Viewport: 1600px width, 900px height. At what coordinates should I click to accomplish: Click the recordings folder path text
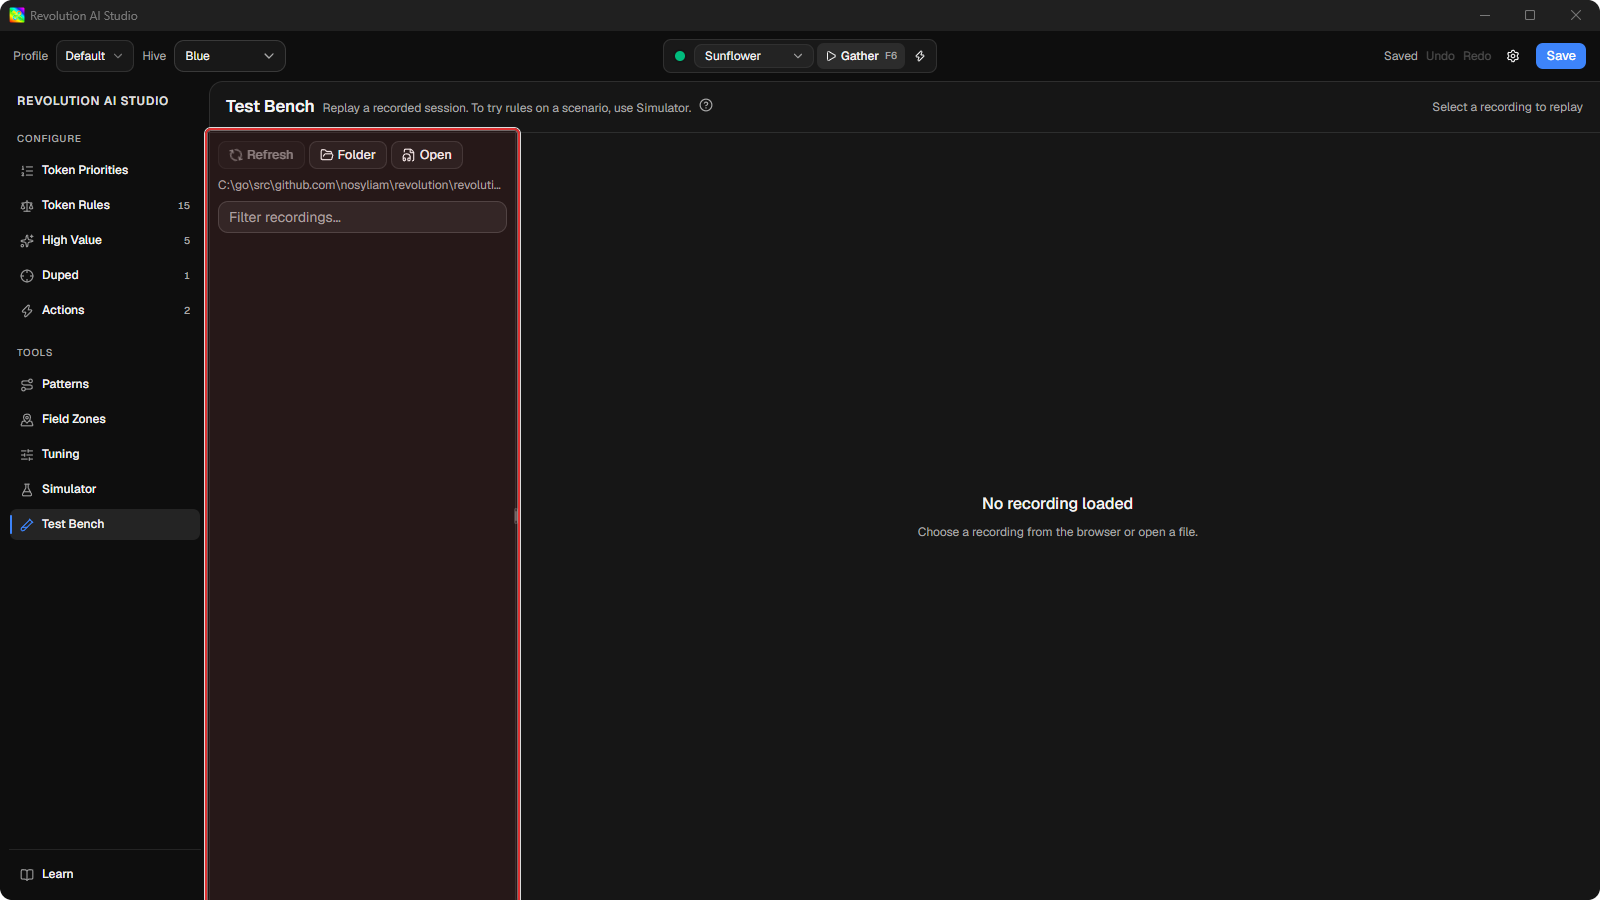pyautogui.click(x=360, y=185)
